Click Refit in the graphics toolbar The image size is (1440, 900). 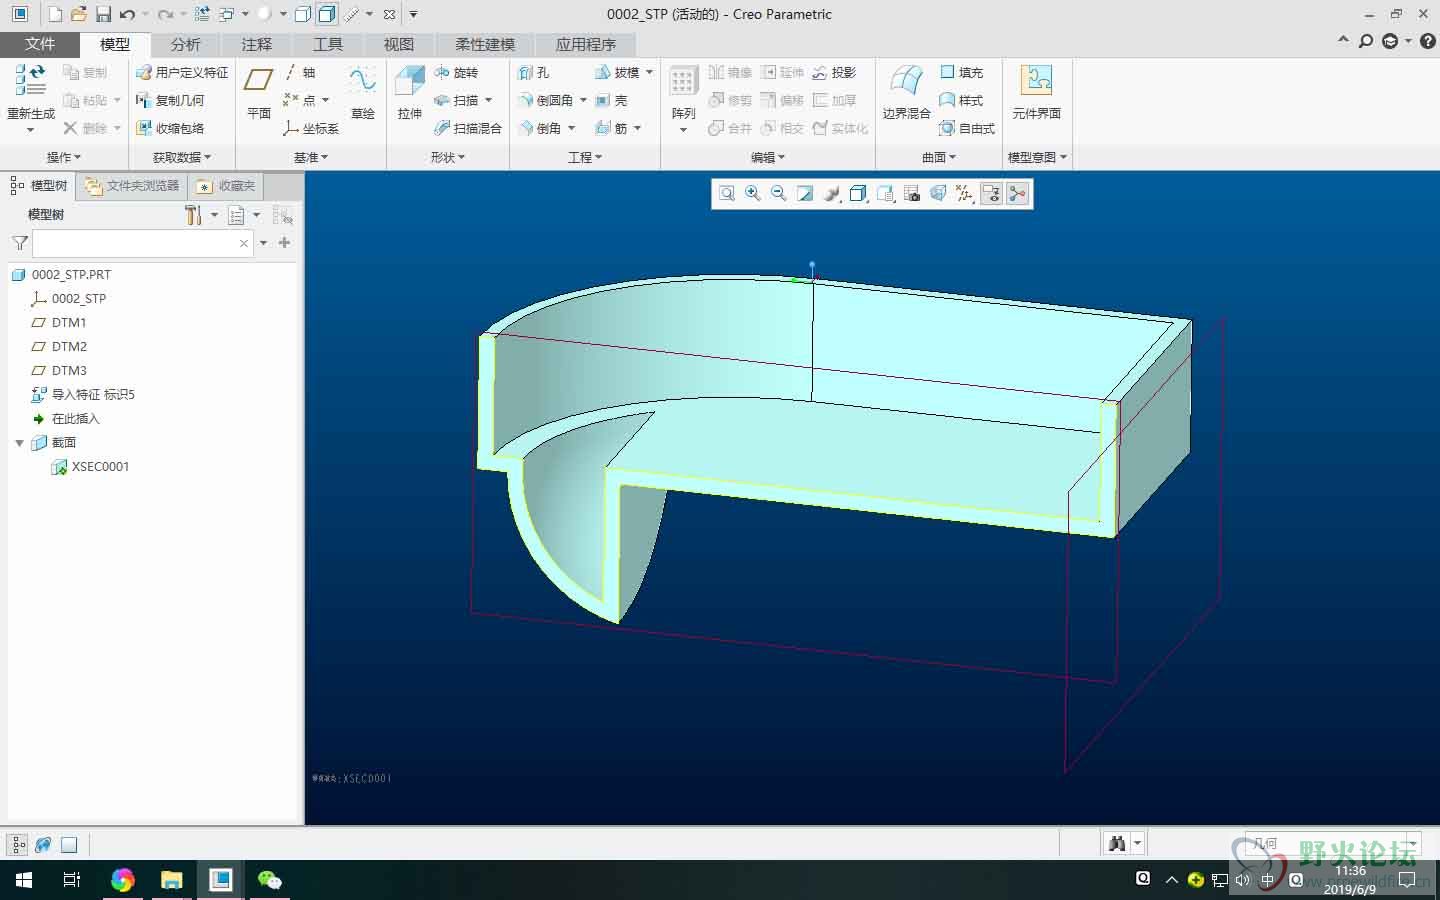[727, 194]
